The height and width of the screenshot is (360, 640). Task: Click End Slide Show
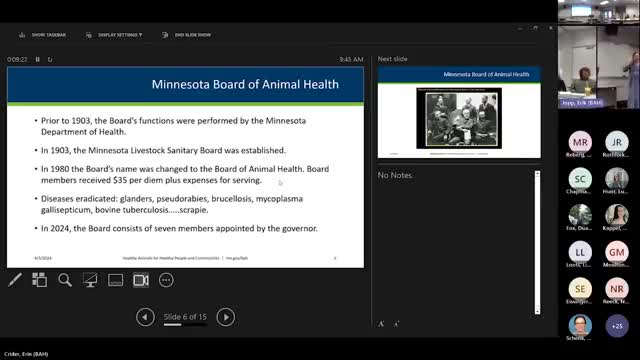[x=187, y=35]
